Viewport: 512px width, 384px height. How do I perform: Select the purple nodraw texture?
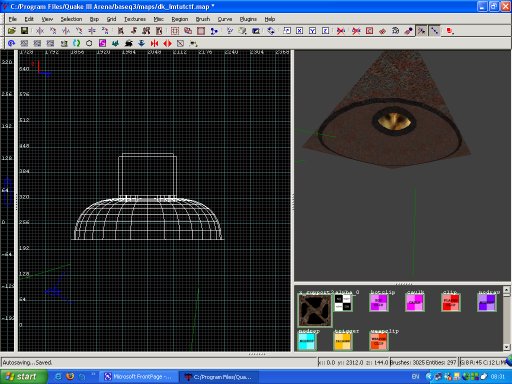tap(487, 303)
